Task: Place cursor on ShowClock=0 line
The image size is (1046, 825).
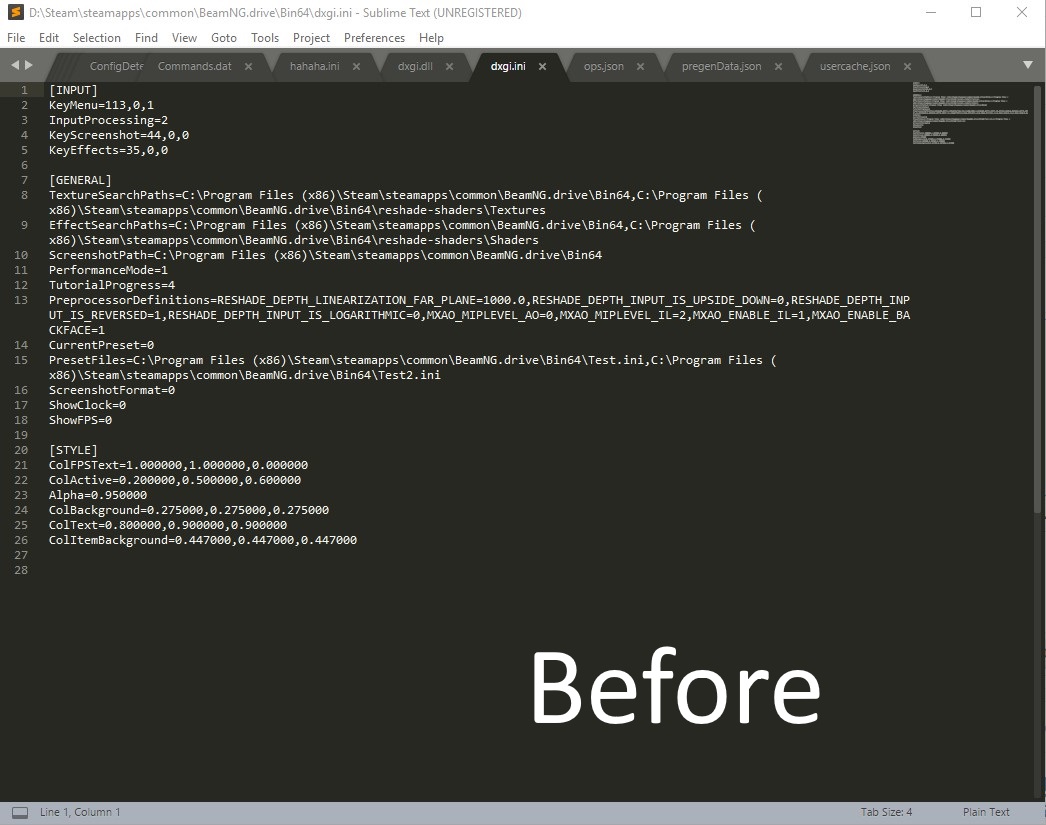Action: point(87,405)
